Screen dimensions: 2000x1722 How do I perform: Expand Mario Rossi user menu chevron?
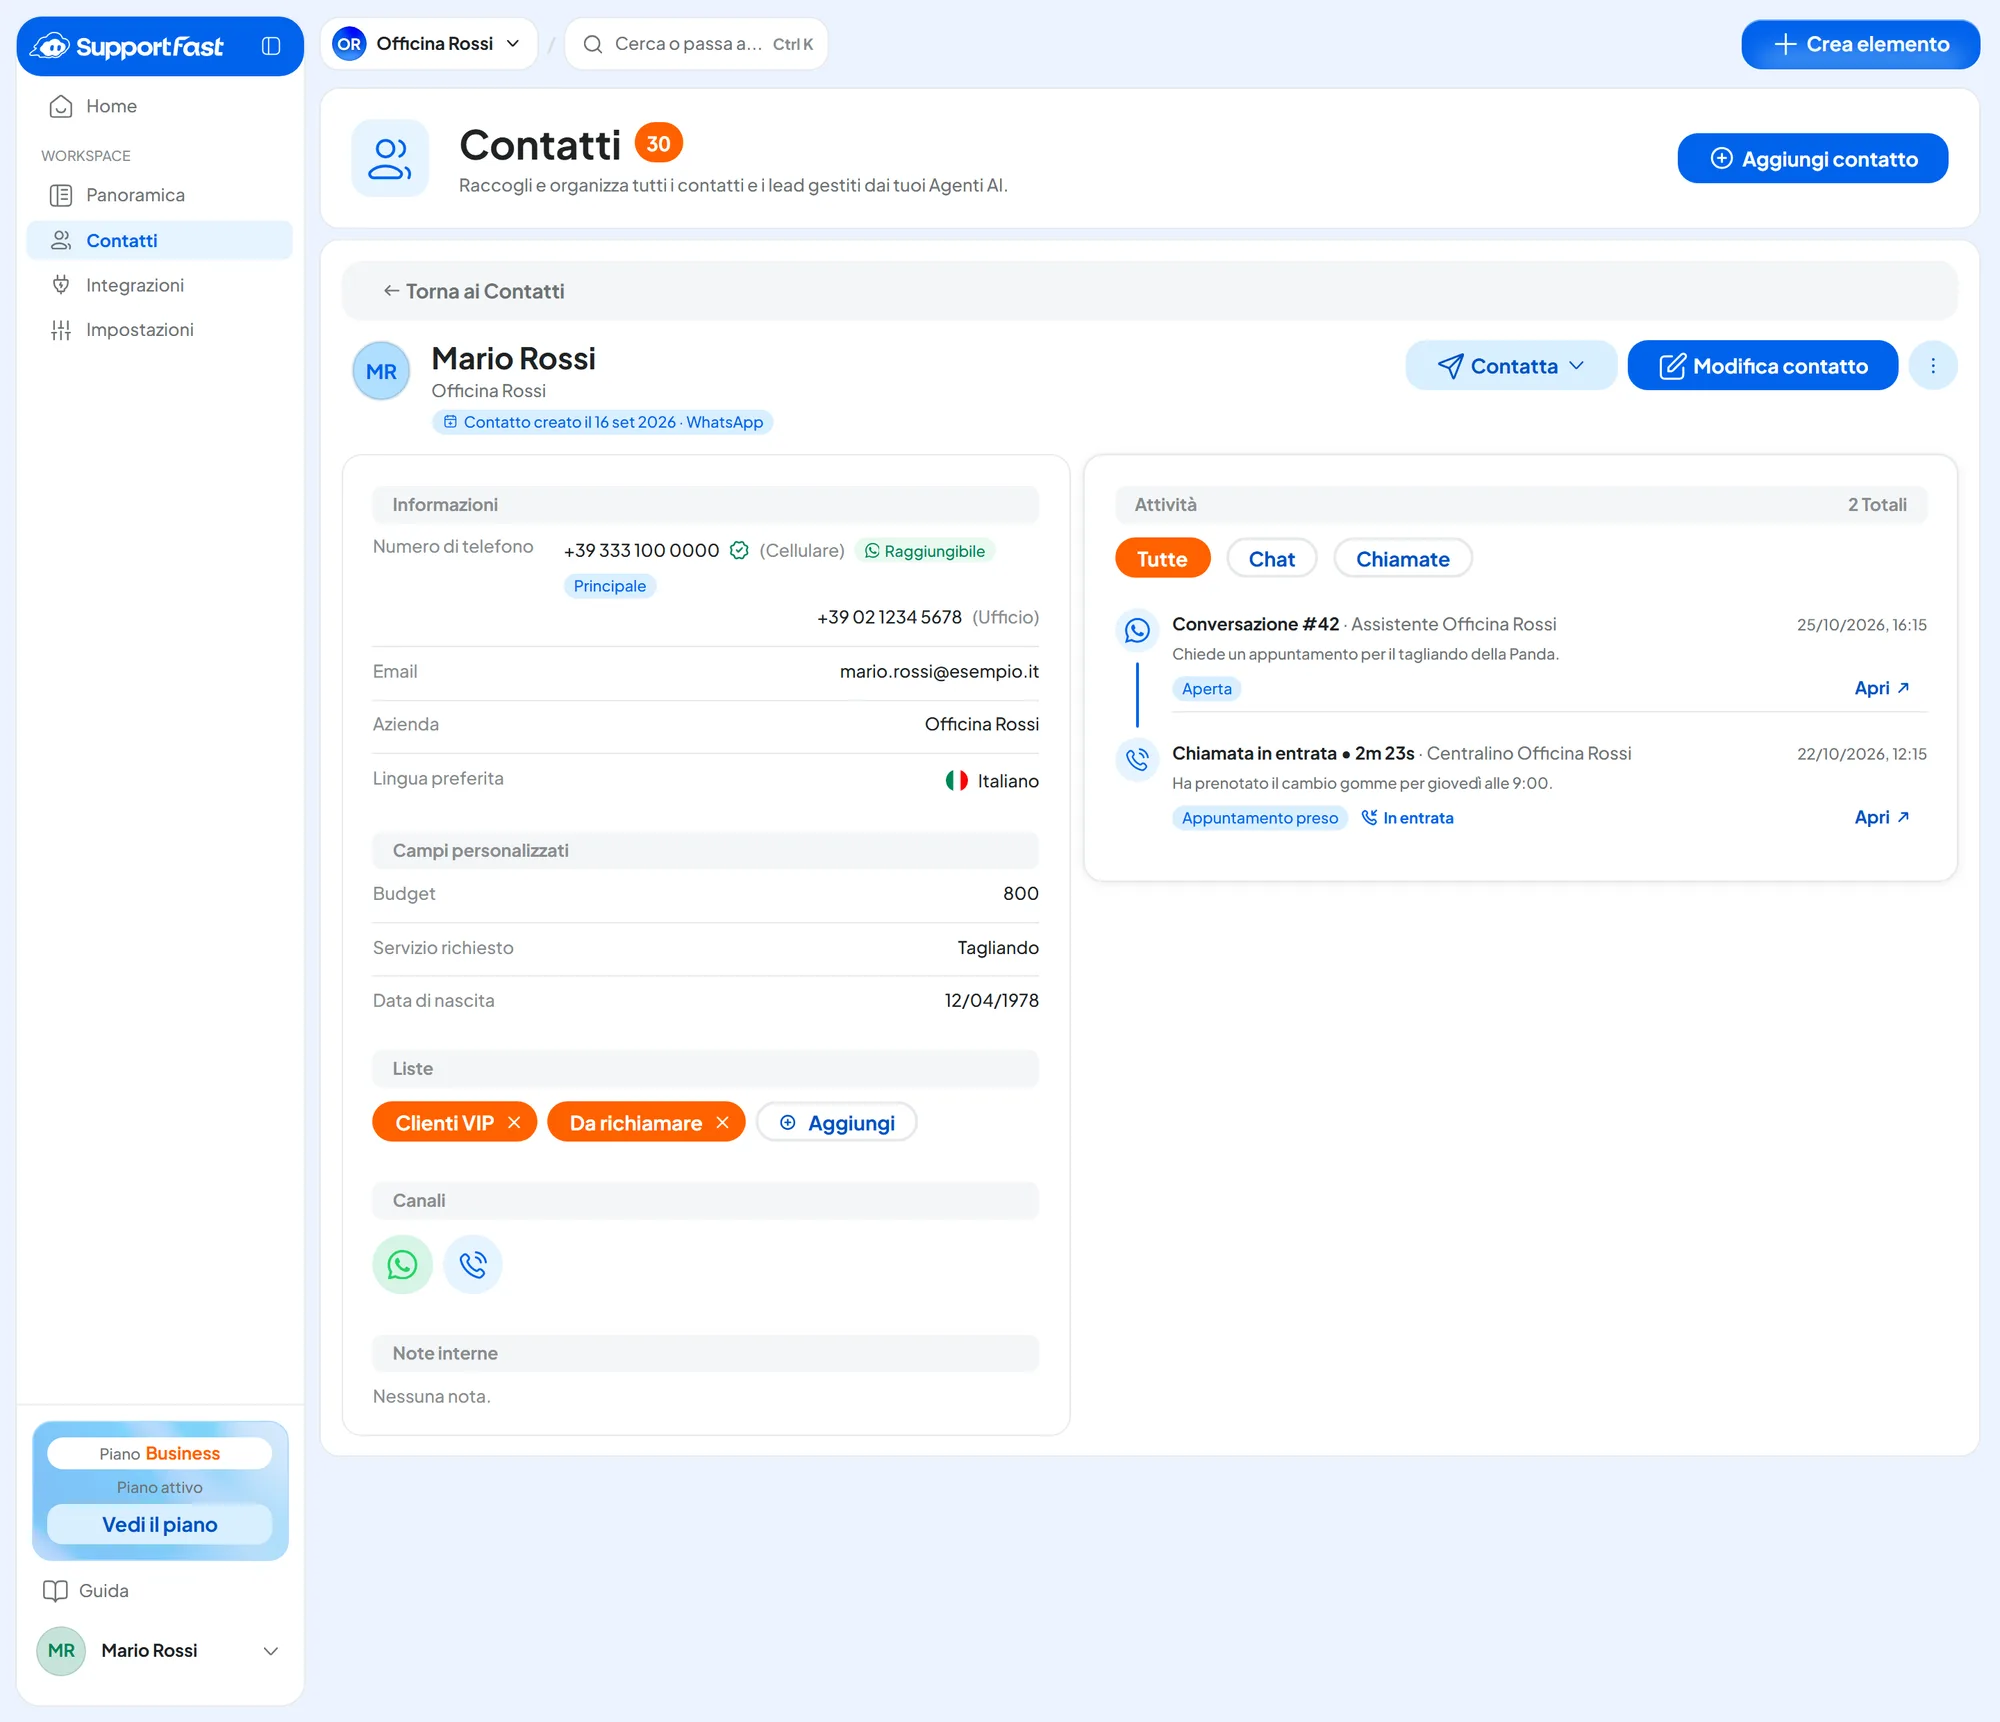tap(270, 1650)
